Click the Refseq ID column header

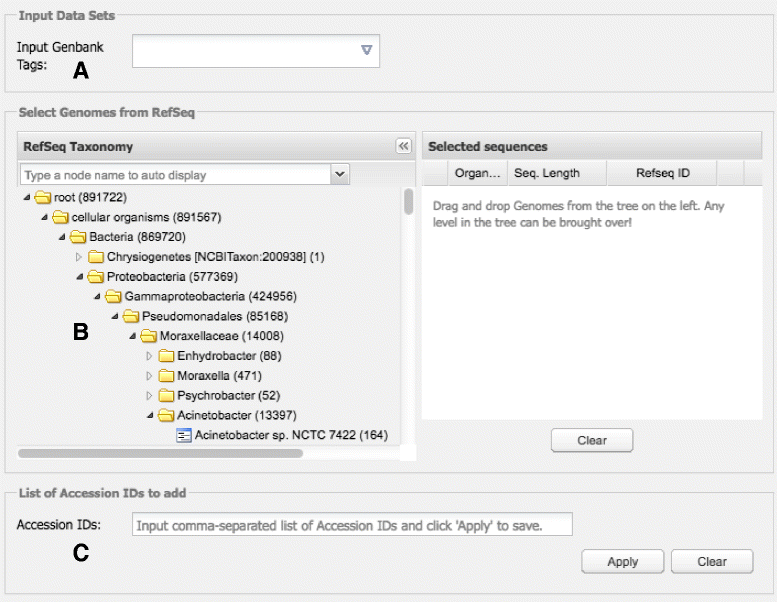tap(663, 173)
